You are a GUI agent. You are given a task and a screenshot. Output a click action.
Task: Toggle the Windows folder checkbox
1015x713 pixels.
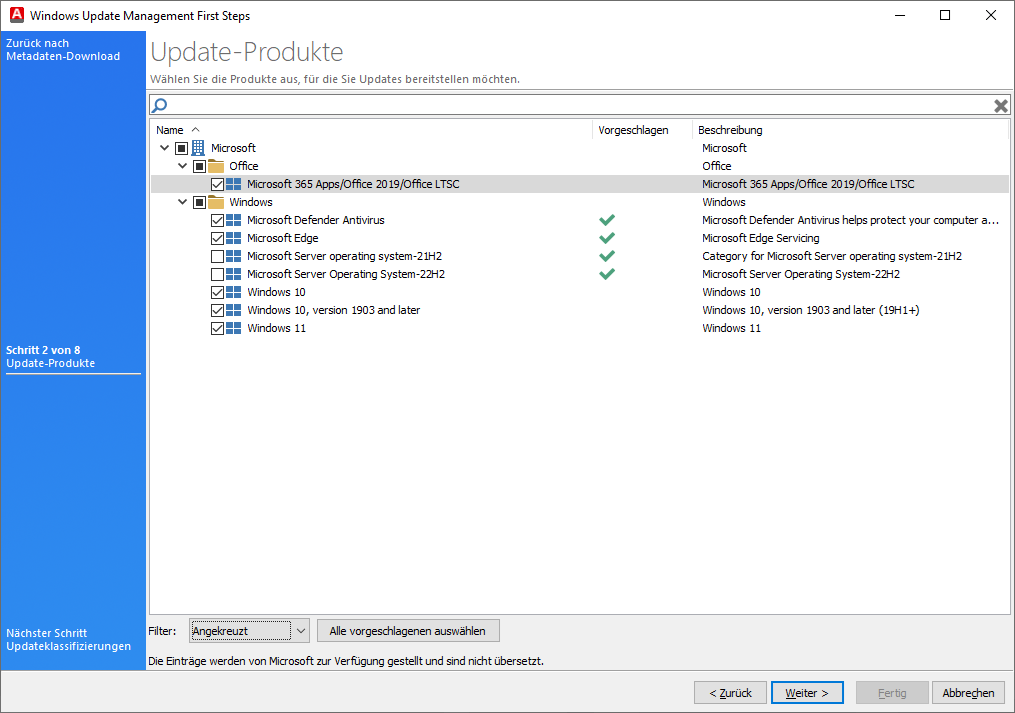tap(199, 203)
